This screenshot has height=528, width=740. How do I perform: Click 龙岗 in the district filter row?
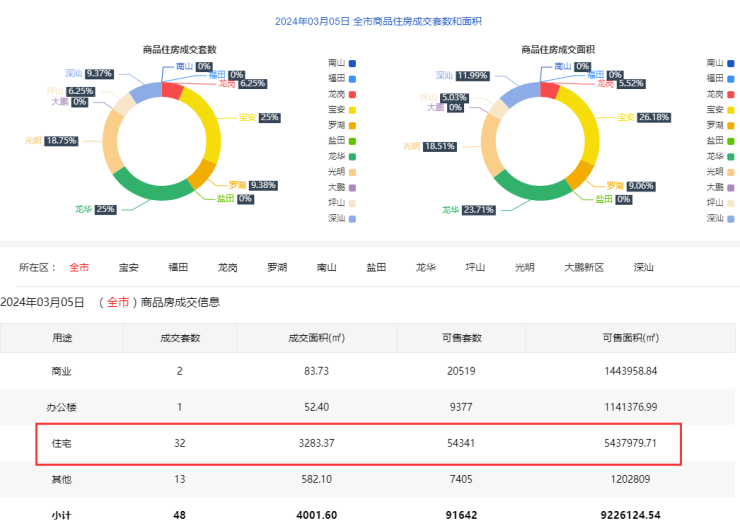click(x=228, y=267)
